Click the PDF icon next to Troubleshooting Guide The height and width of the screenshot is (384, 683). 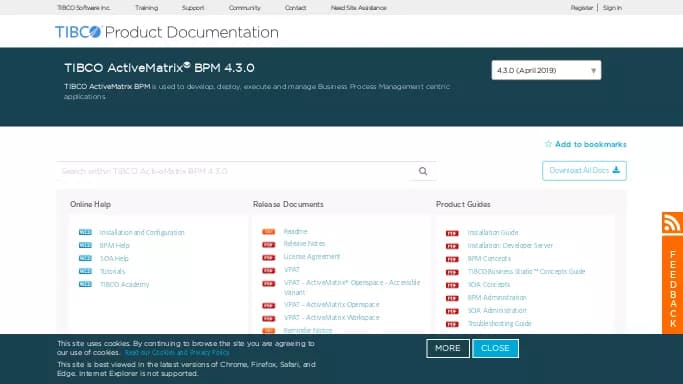click(x=452, y=325)
